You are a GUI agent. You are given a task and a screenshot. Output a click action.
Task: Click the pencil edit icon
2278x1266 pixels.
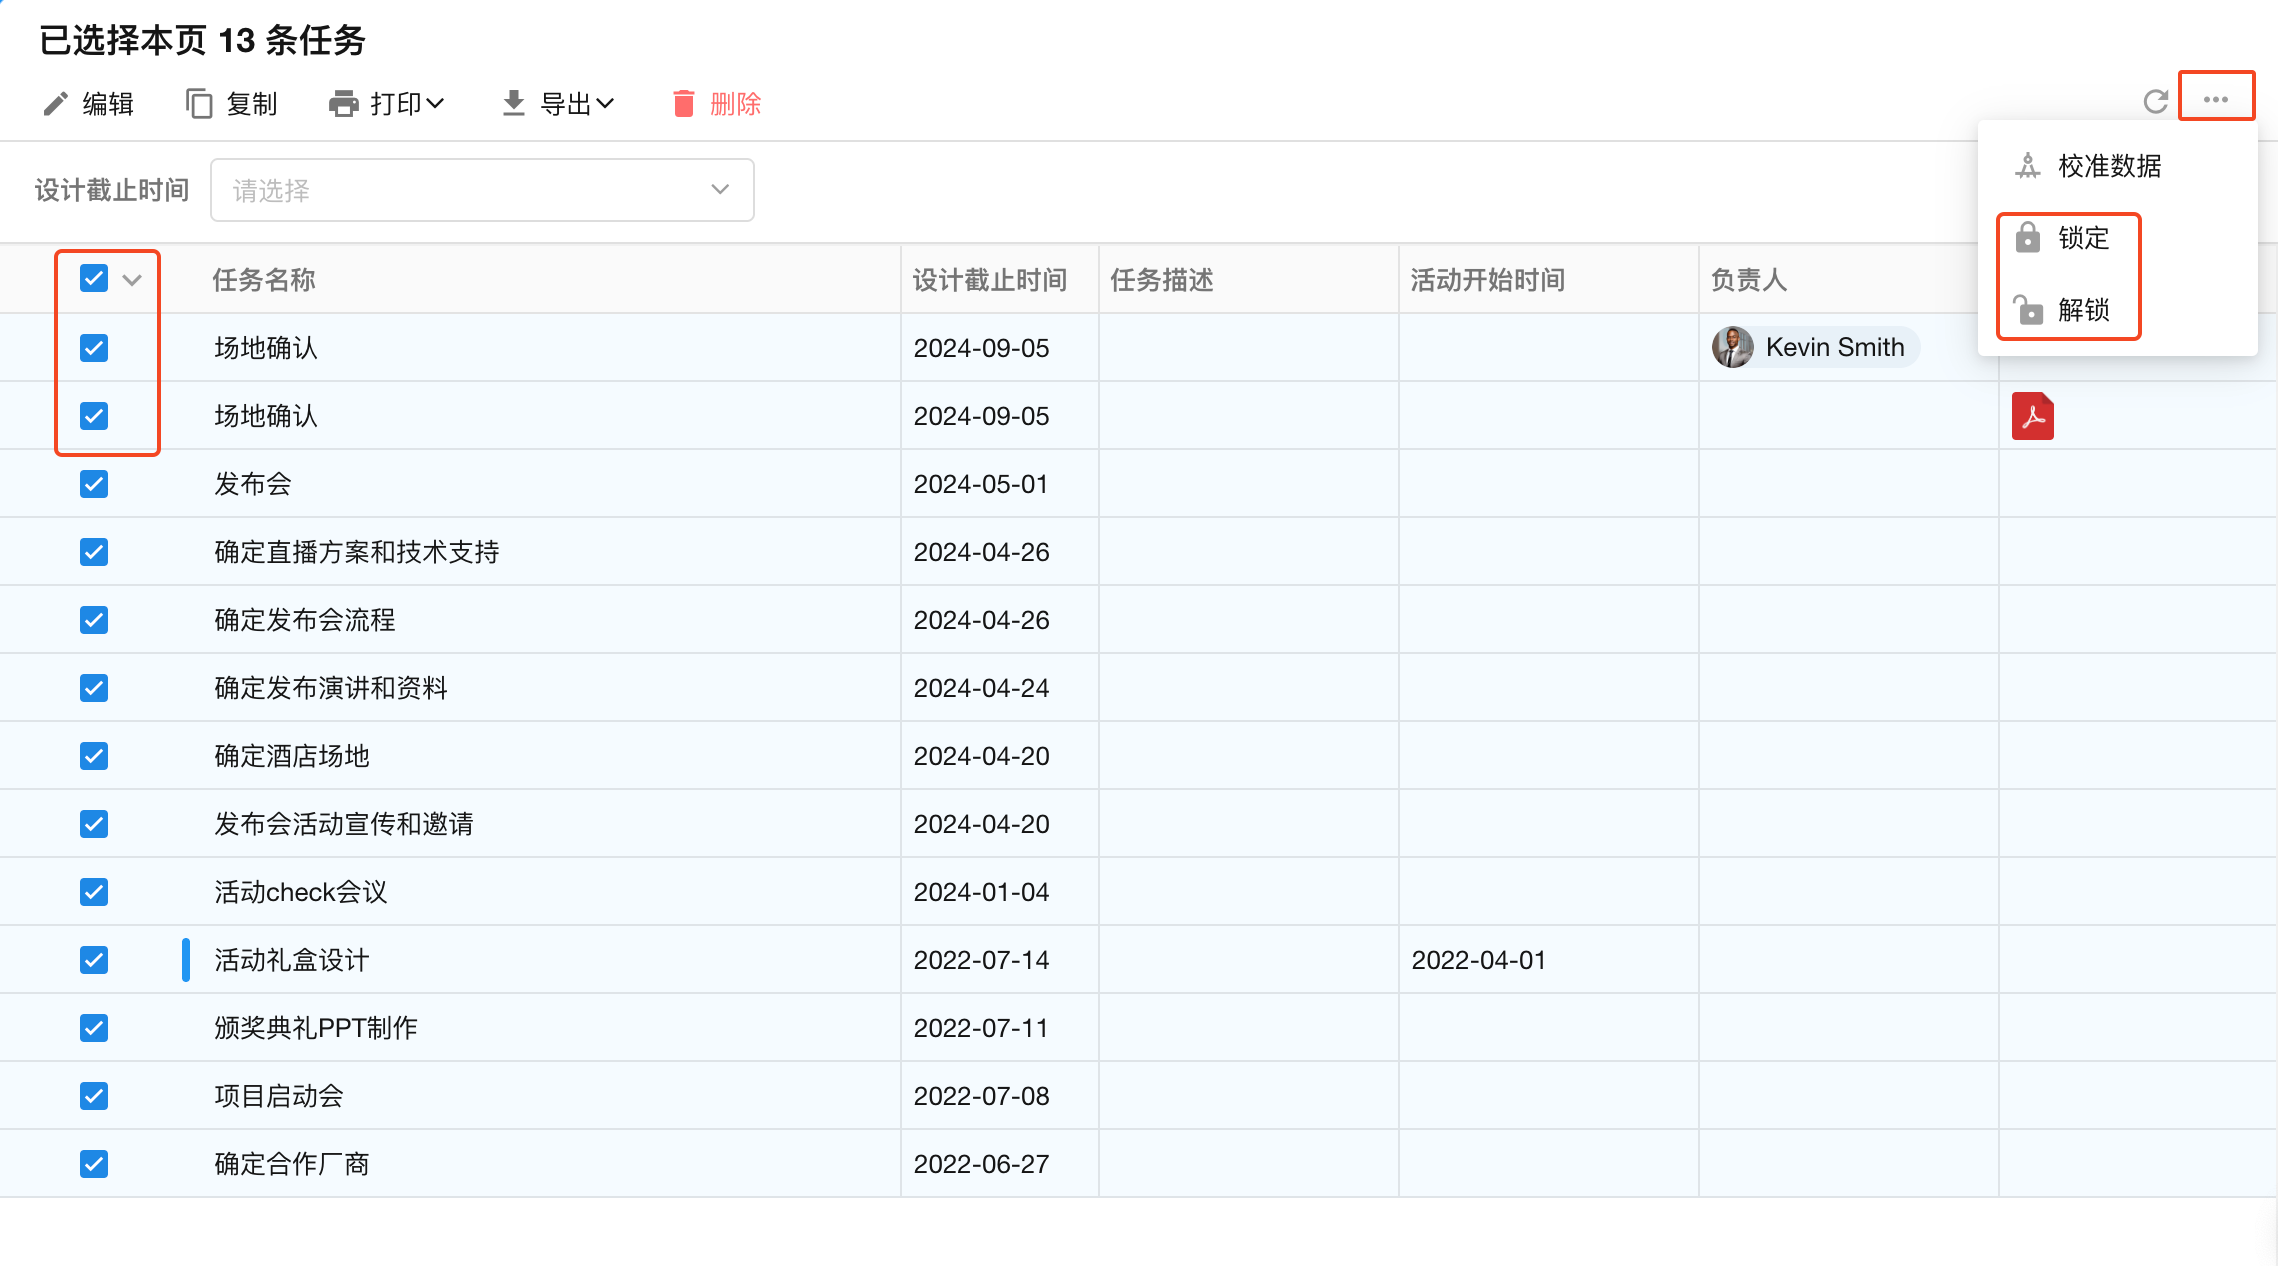click(56, 104)
